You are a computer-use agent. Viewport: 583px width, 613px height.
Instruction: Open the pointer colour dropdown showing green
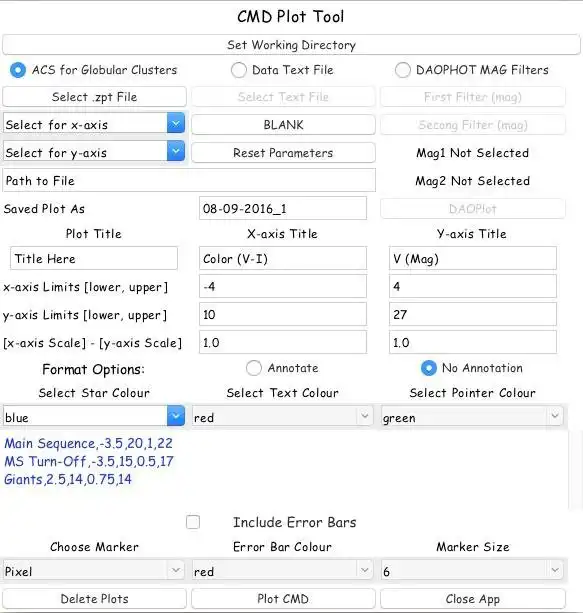[472, 417]
